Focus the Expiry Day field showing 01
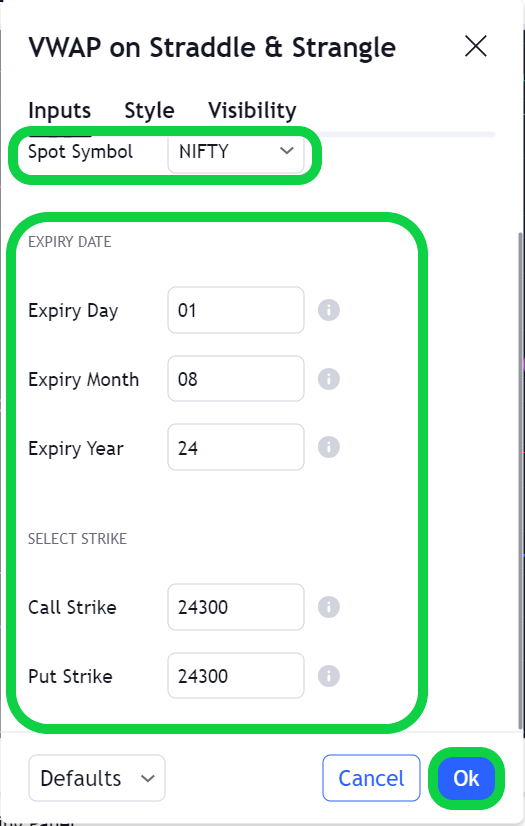 point(236,310)
